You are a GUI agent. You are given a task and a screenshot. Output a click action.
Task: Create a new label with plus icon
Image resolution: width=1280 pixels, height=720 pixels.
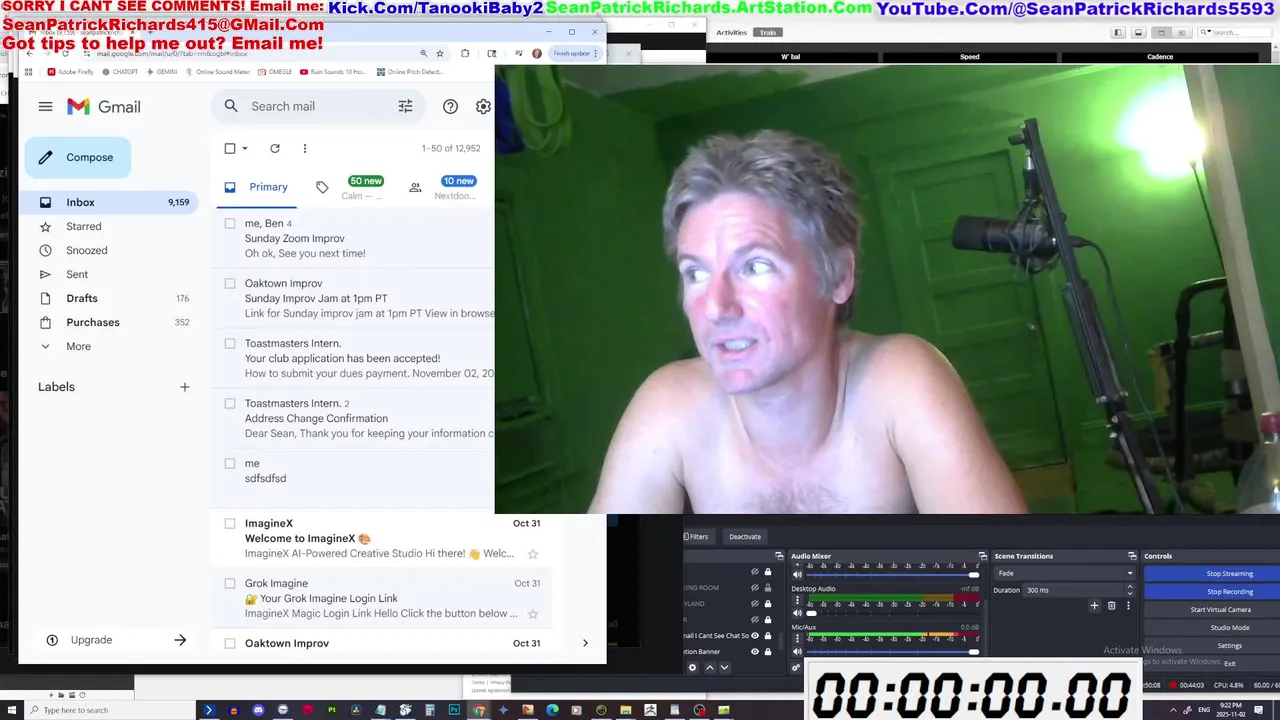point(184,387)
